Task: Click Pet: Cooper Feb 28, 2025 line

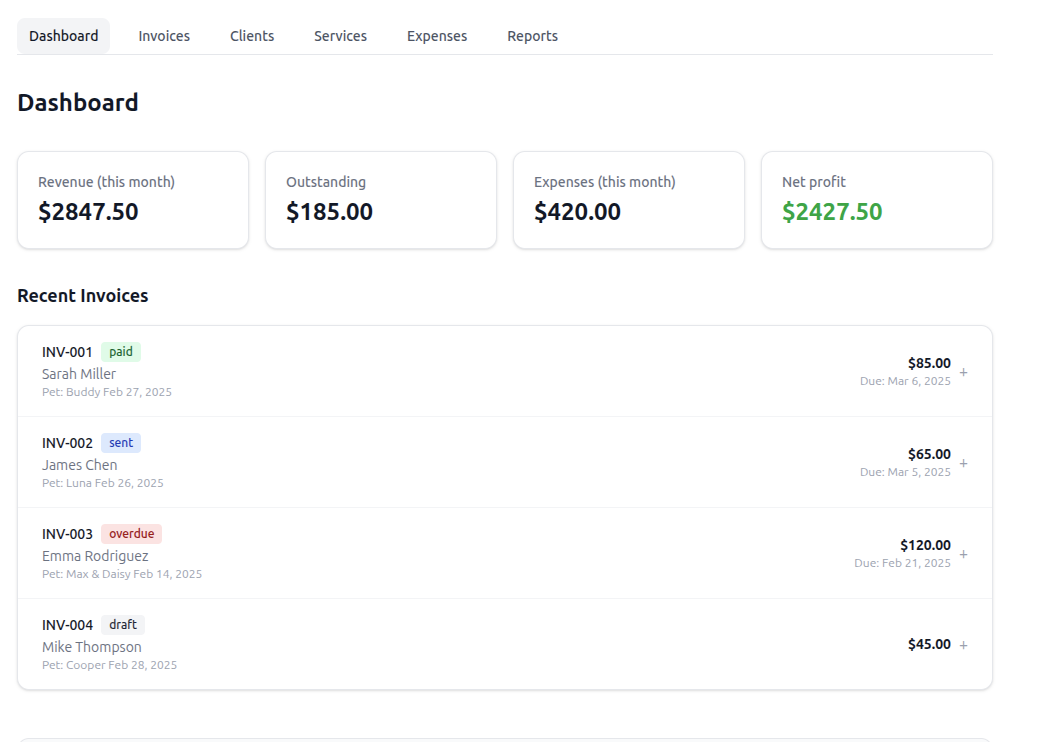Action: pos(109,665)
